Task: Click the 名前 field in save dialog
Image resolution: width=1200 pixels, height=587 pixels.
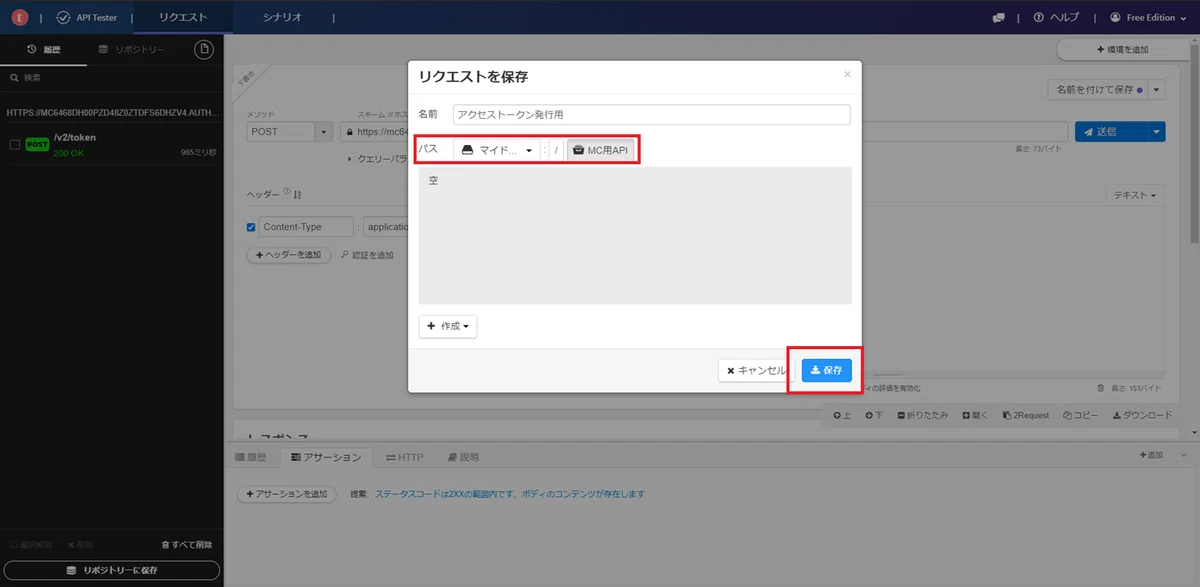Action: click(x=651, y=114)
